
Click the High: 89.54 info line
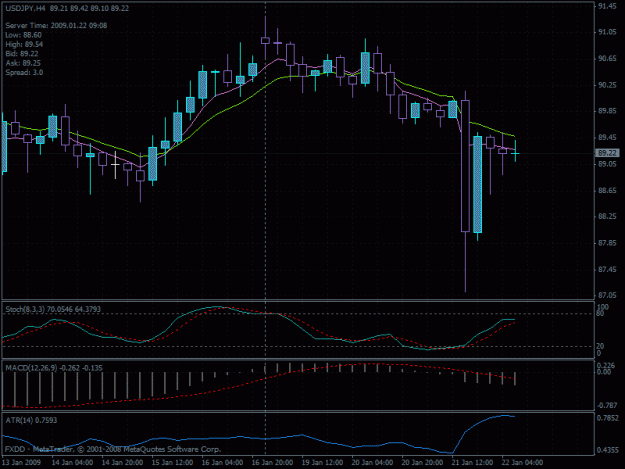[x=24, y=44]
